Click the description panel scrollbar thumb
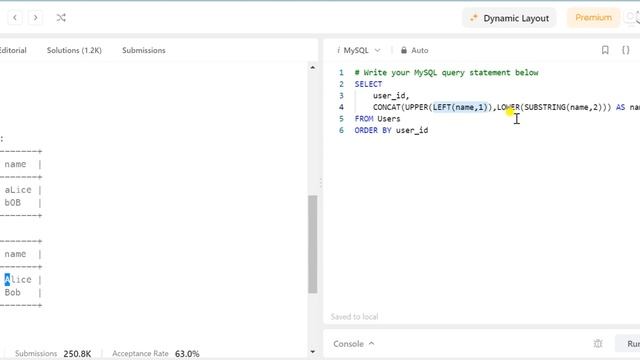 (313, 244)
